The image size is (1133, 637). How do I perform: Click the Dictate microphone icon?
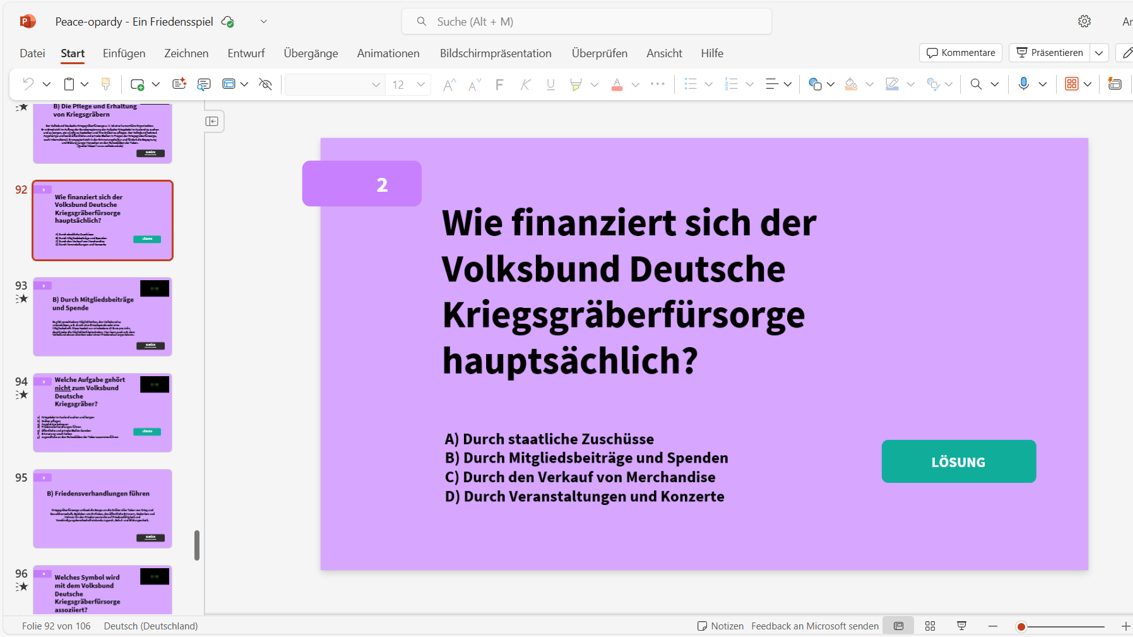pyautogui.click(x=1023, y=85)
